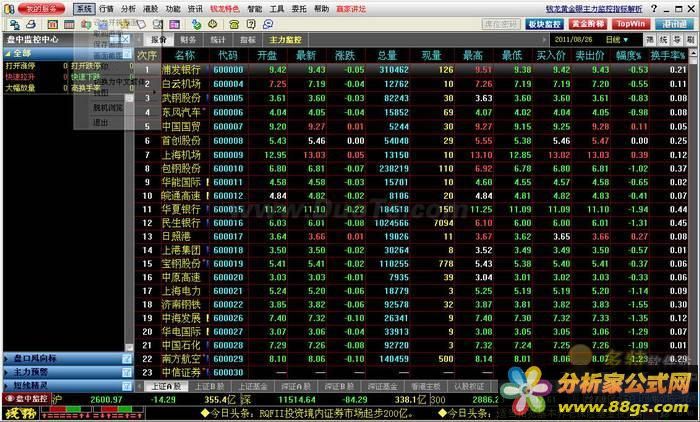The image size is (700, 422).
Task: Click the TopWin button
Action: 631,24
